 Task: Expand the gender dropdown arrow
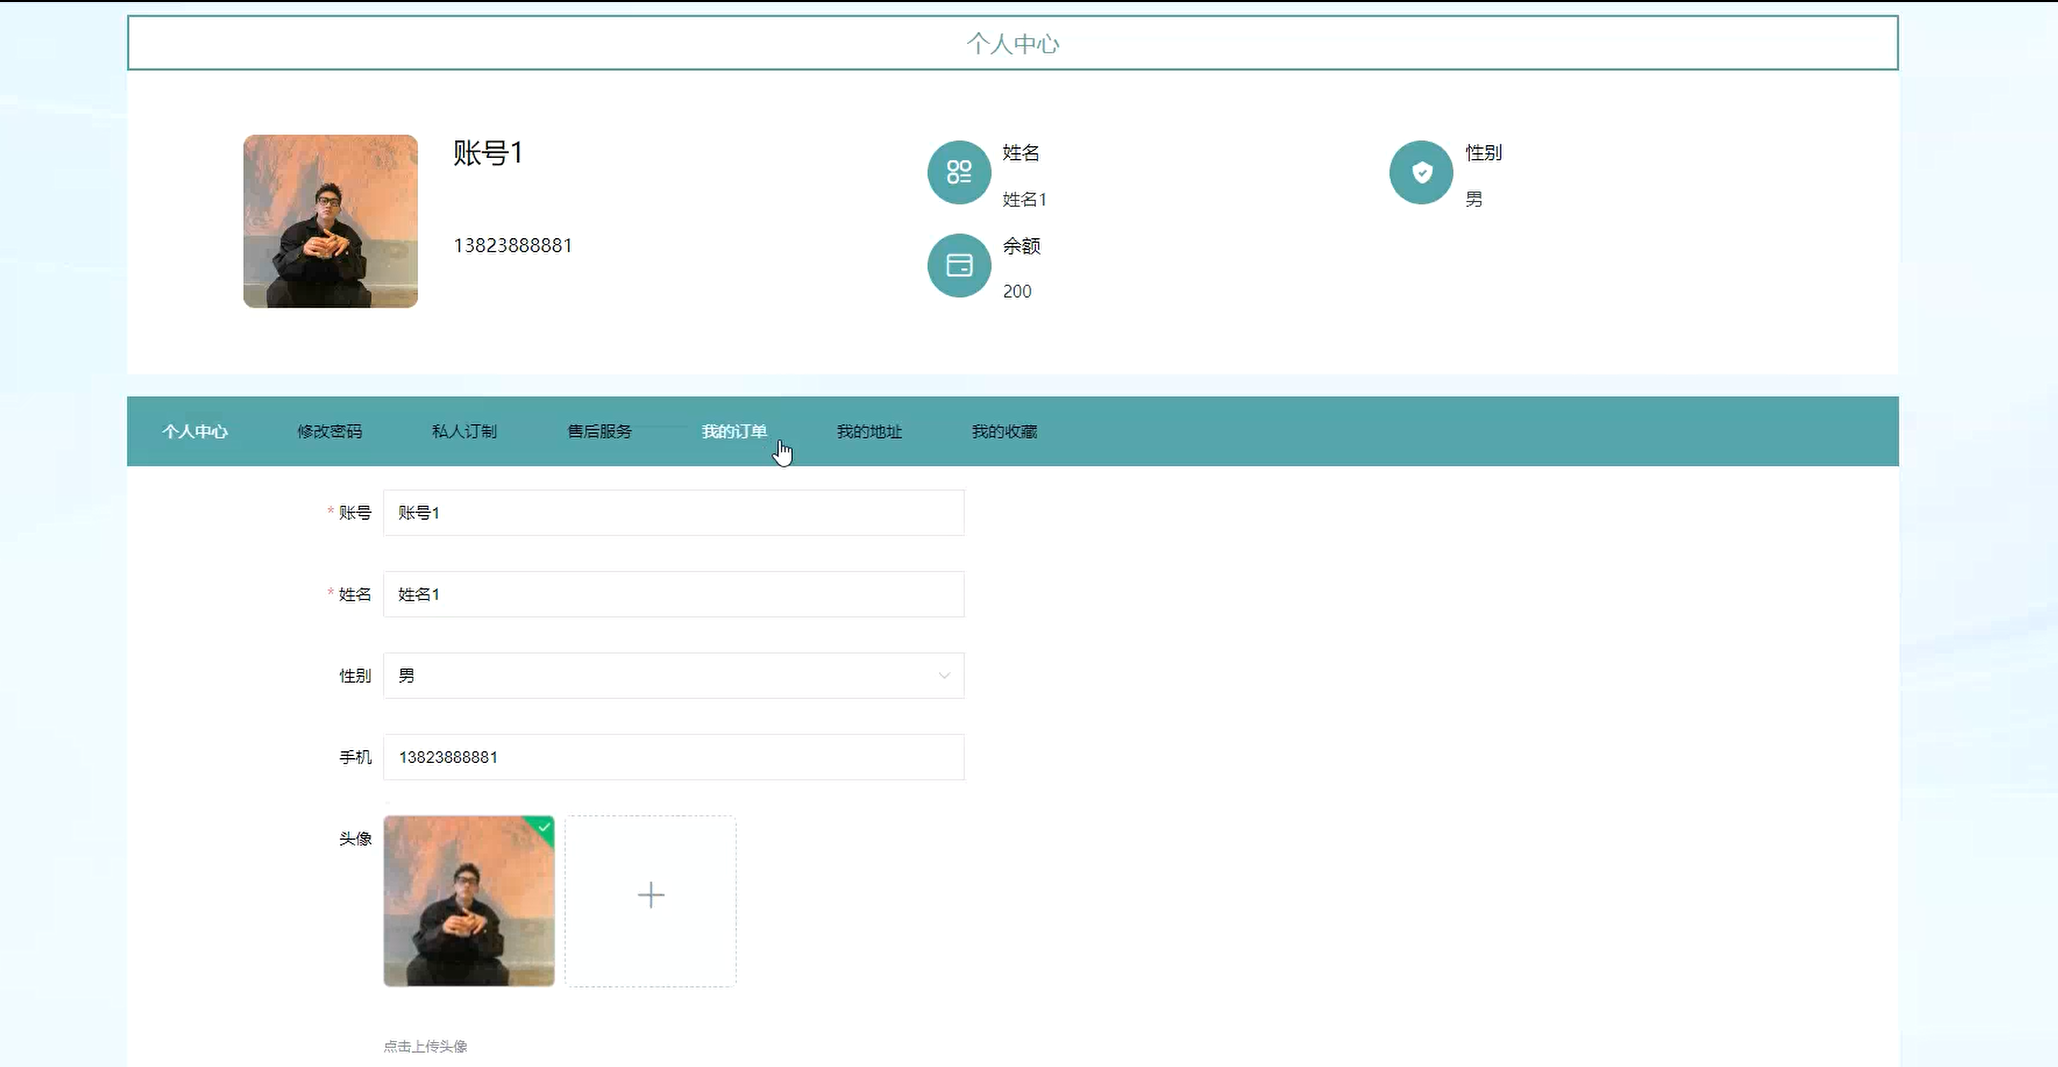coord(943,676)
